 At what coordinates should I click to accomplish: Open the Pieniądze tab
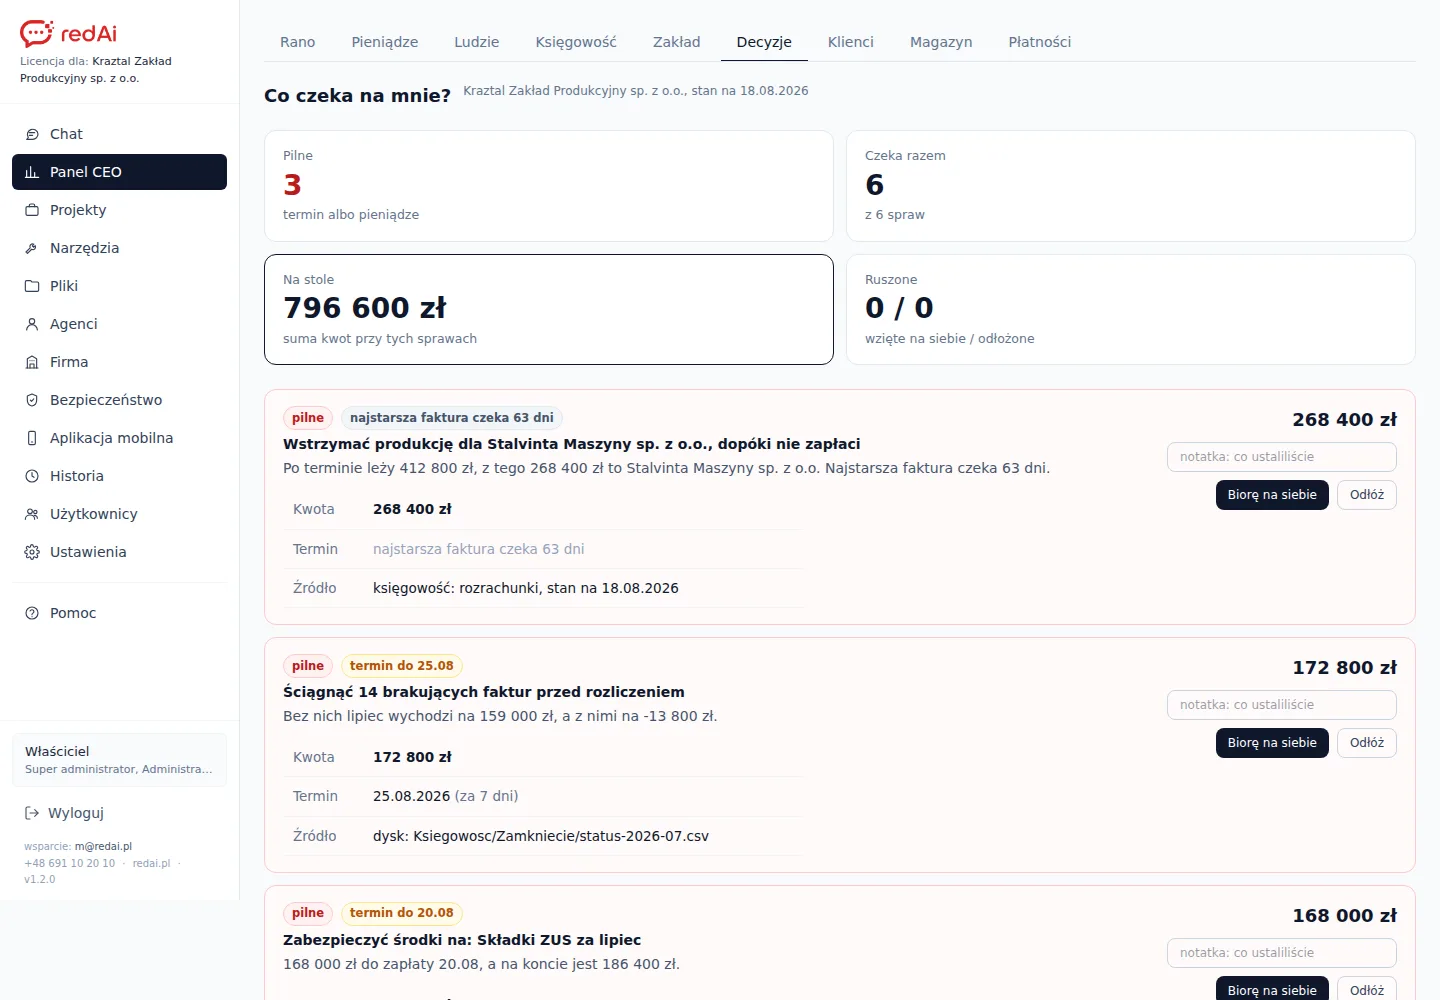coord(385,42)
